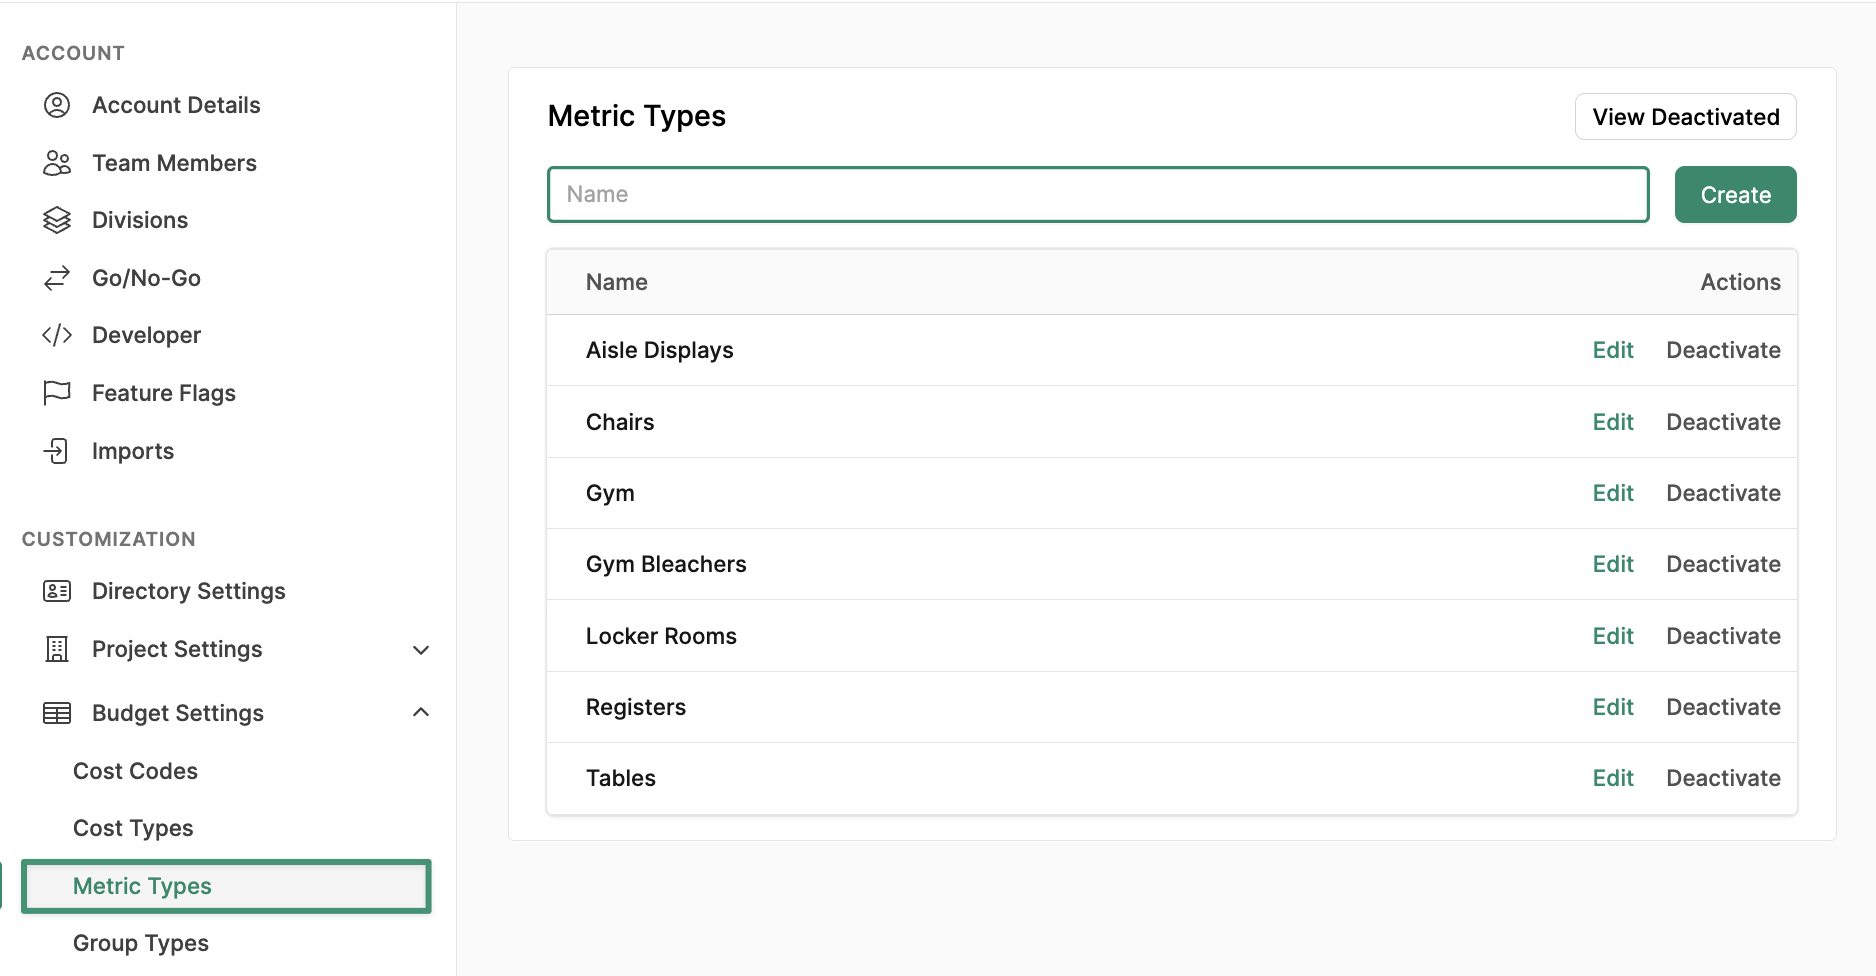Click the Metric Types page heading
Viewport: 1876px width, 976px height.
coord(637,116)
